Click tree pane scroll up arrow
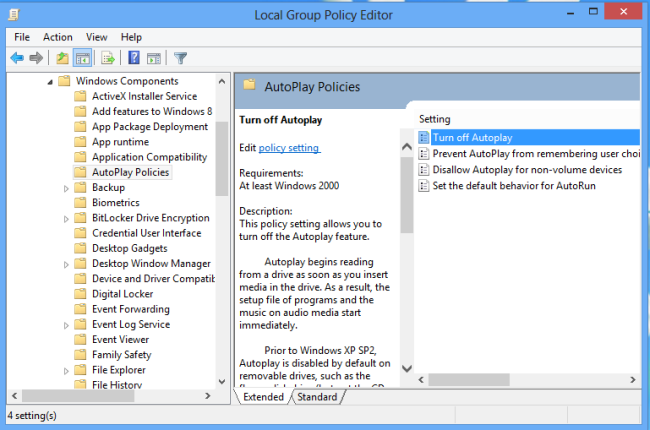The width and height of the screenshot is (650, 430). (222, 81)
